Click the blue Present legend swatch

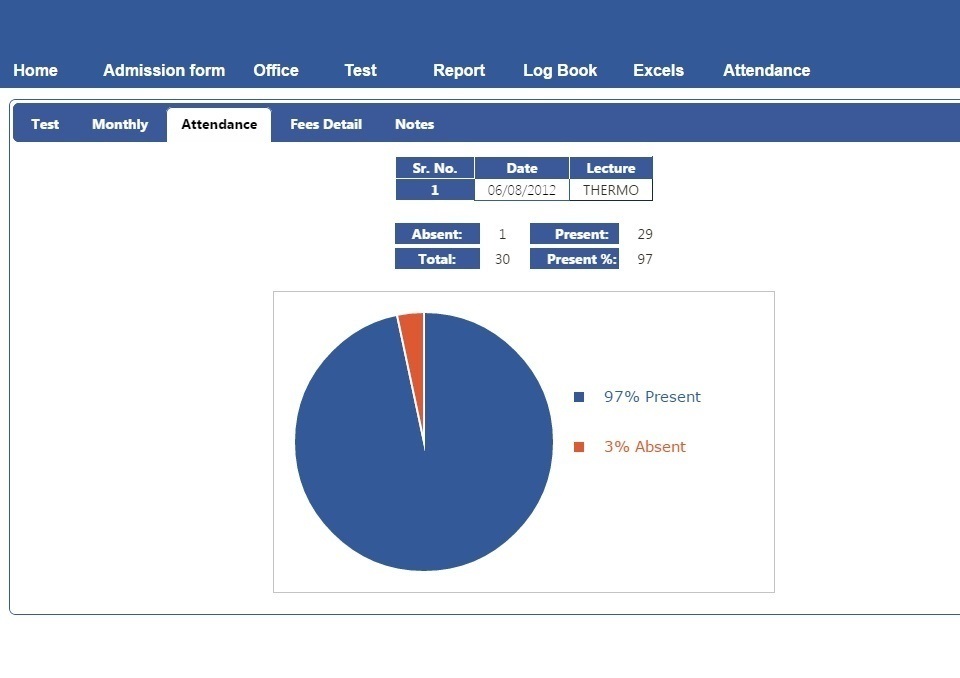[579, 397]
